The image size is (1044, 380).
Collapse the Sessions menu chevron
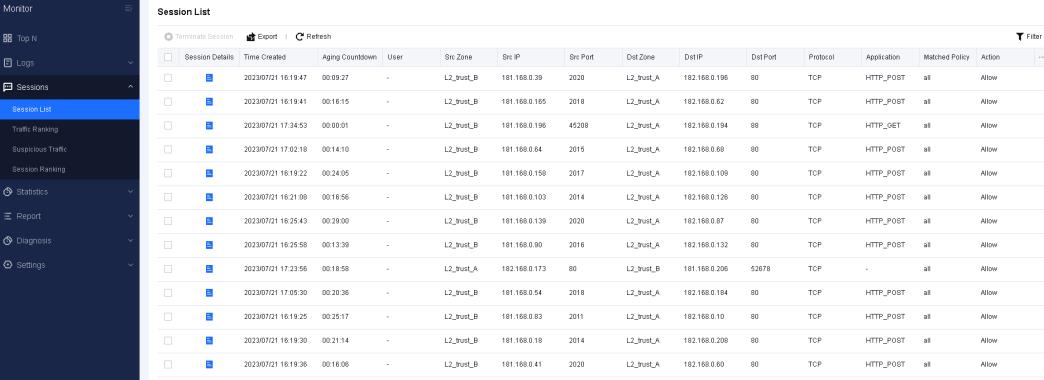tap(130, 87)
